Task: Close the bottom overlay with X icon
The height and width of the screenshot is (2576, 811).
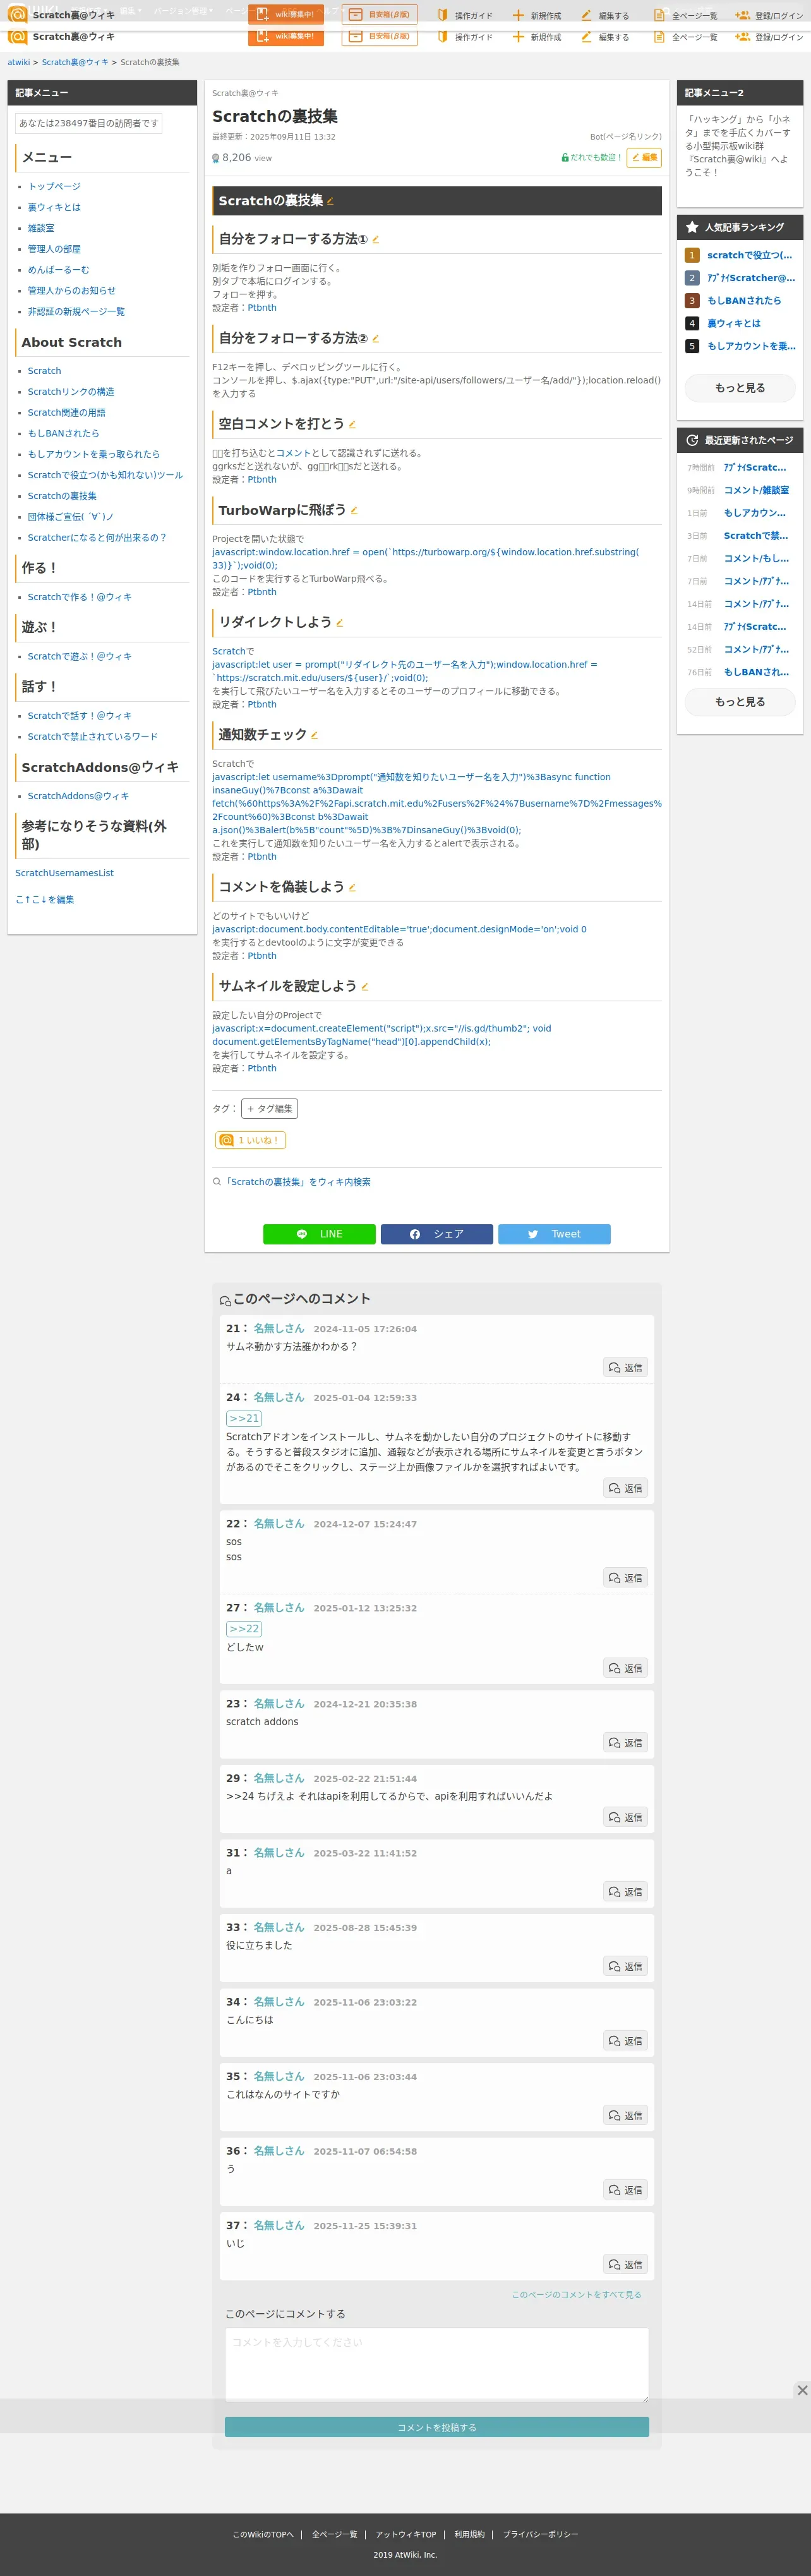Action: [801, 2390]
